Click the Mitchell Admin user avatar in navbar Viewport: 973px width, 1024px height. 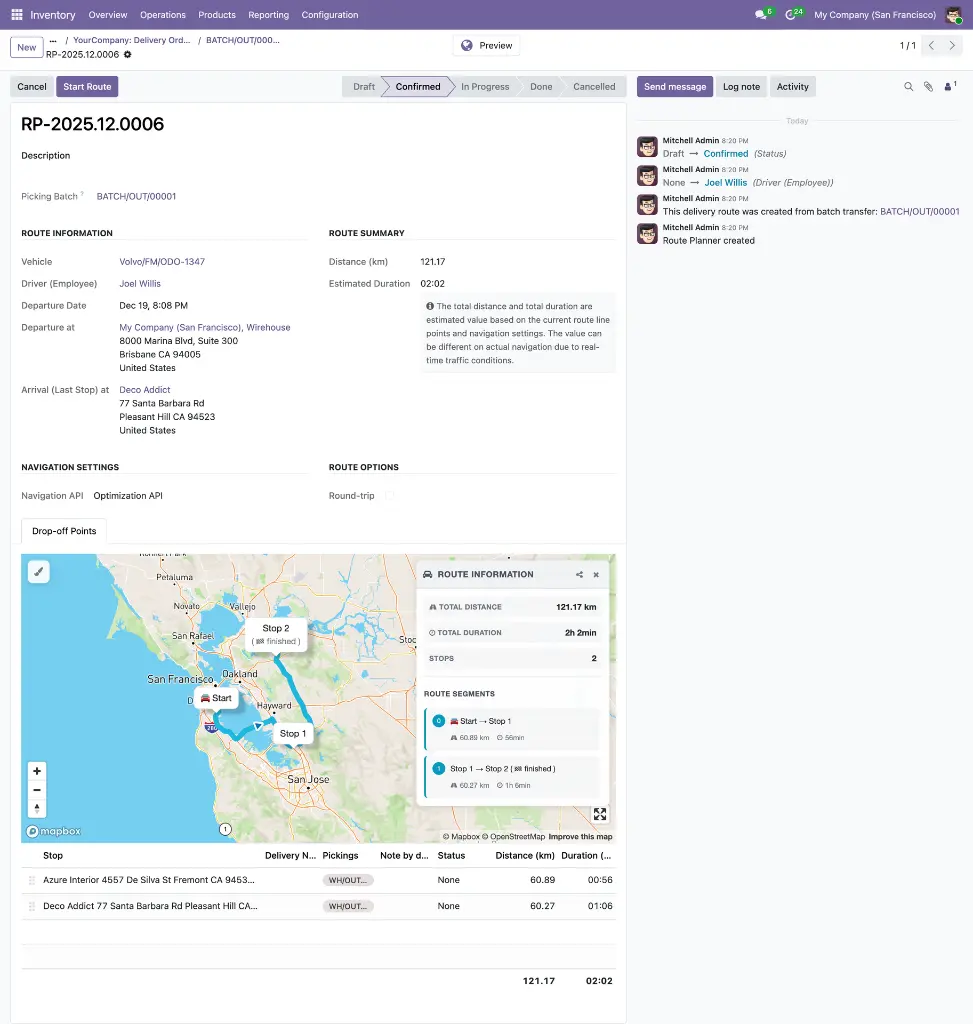coord(953,14)
